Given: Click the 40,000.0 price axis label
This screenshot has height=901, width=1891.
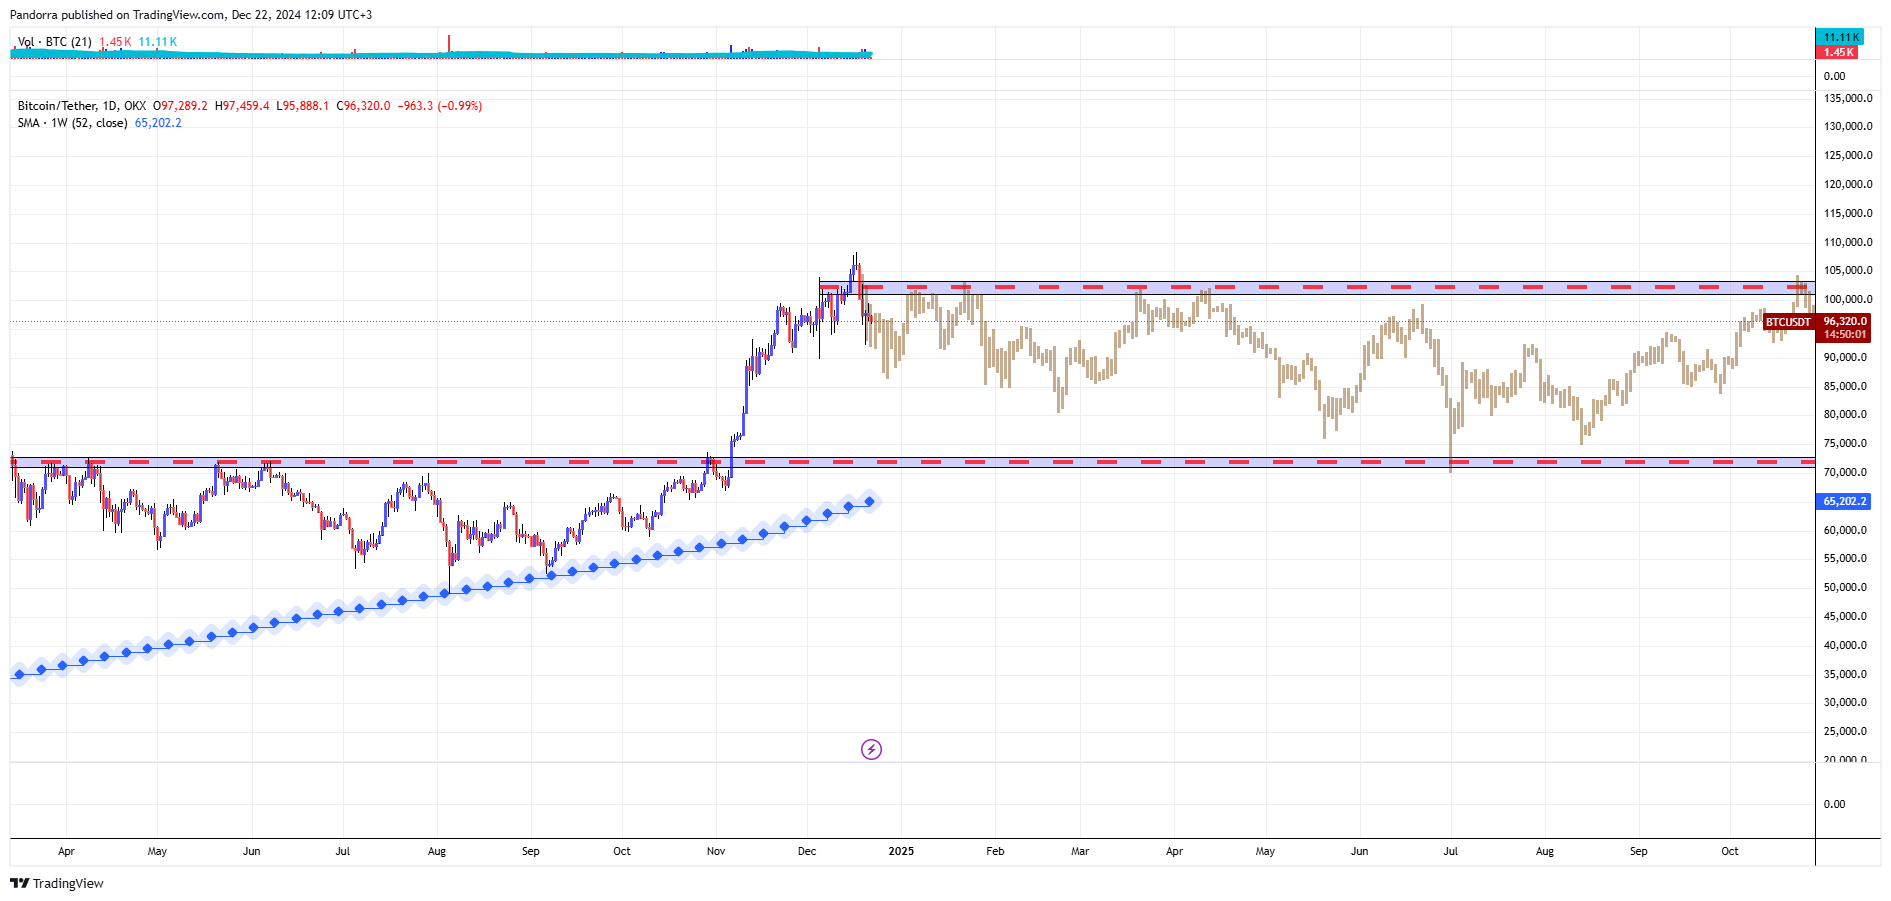Looking at the screenshot, I should pos(1845,645).
